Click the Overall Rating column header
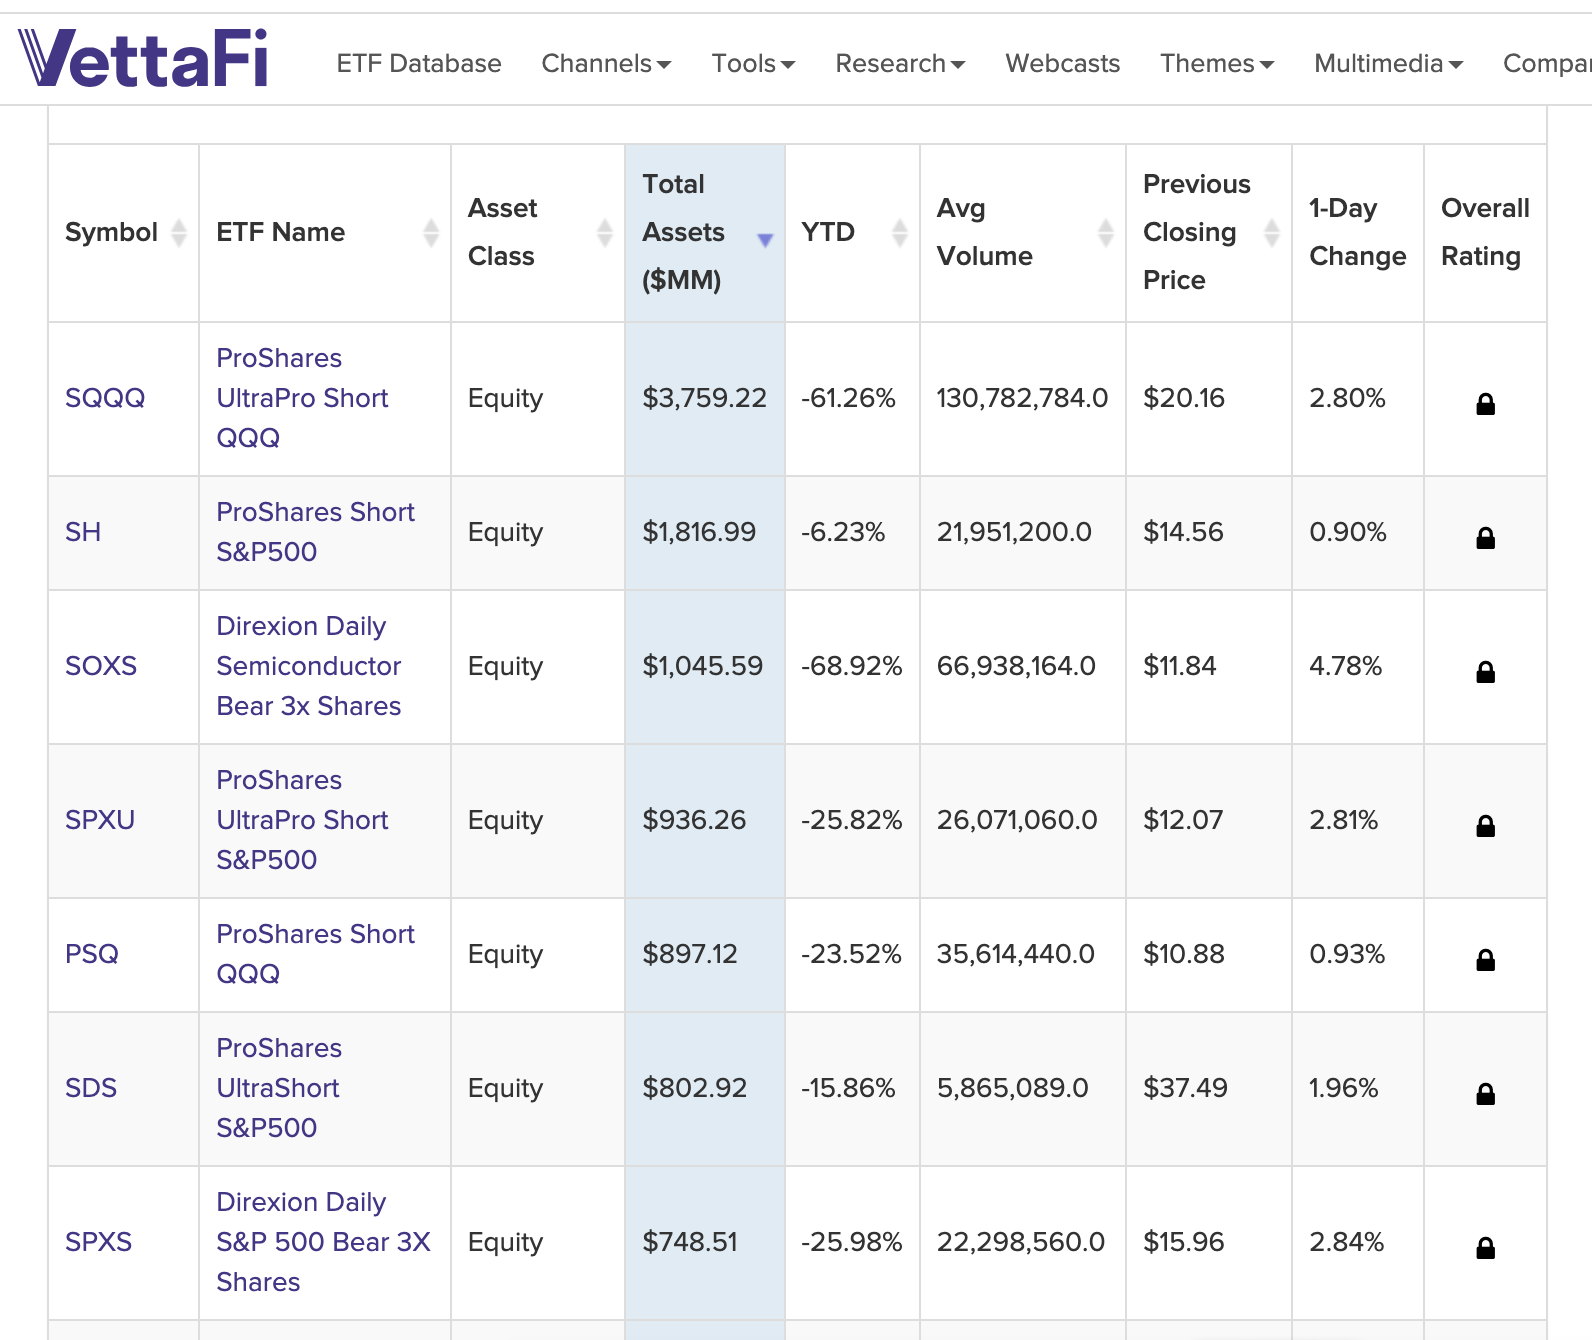Screen dimensions: 1592x1340 [x=1485, y=232]
